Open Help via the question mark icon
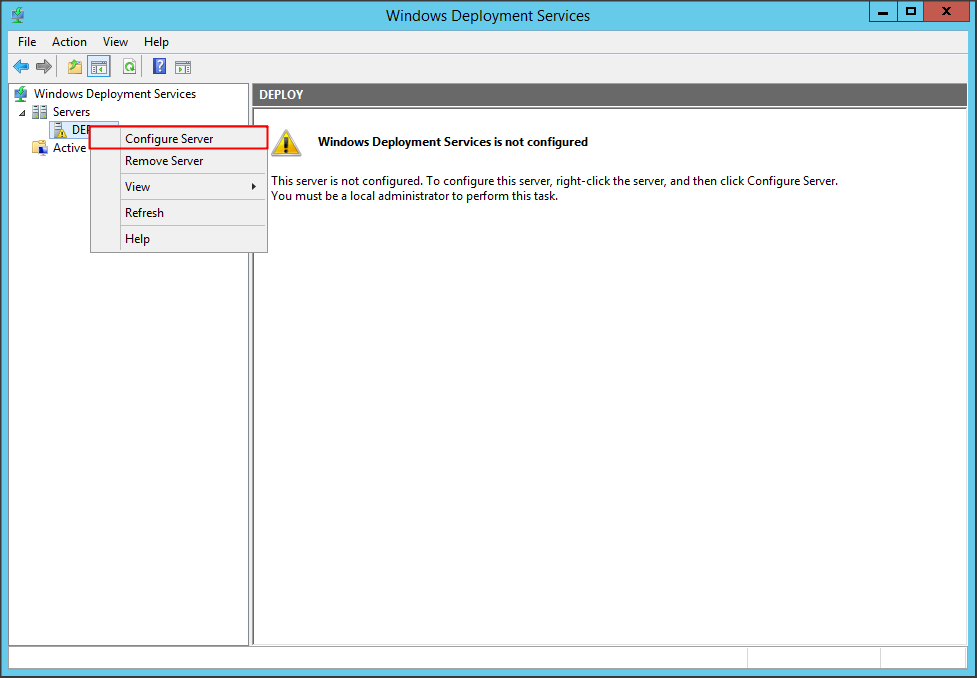Screen dimensions: 977x678 click(159, 67)
